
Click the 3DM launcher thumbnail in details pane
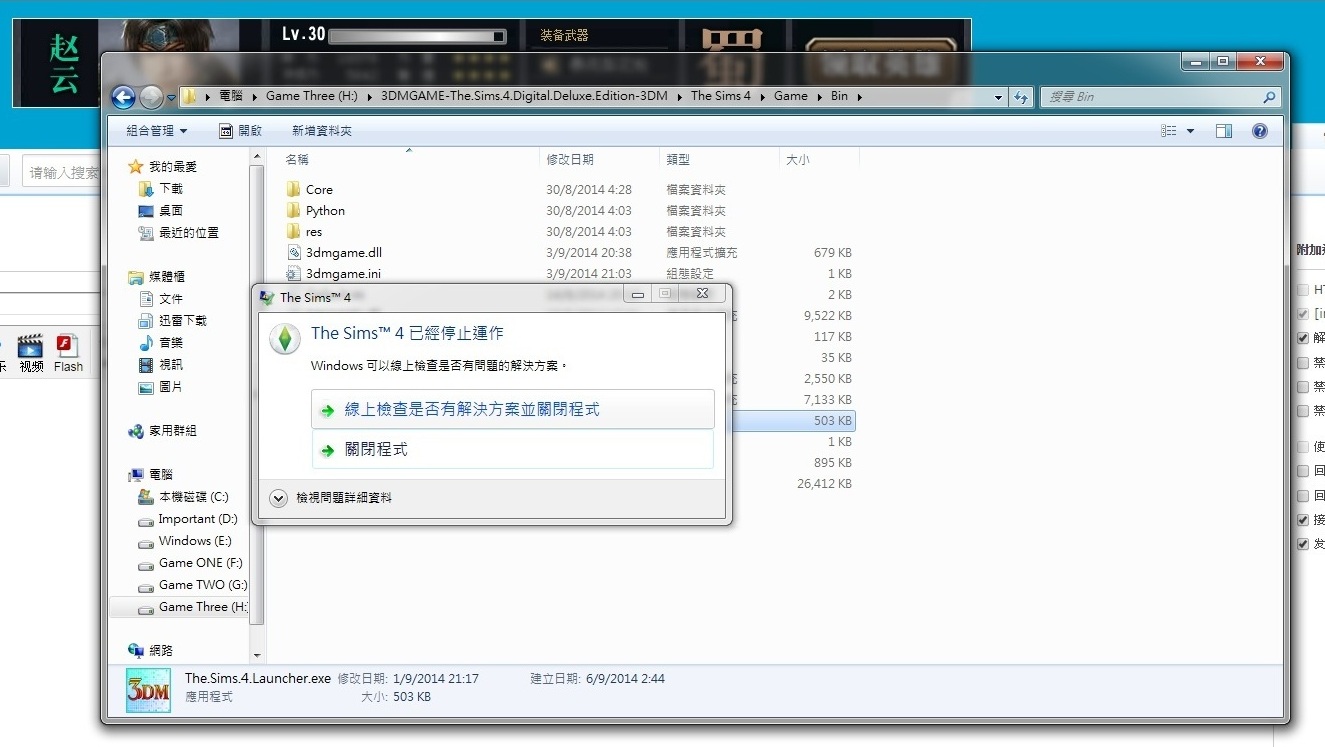pyautogui.click(x=148, y=690)
